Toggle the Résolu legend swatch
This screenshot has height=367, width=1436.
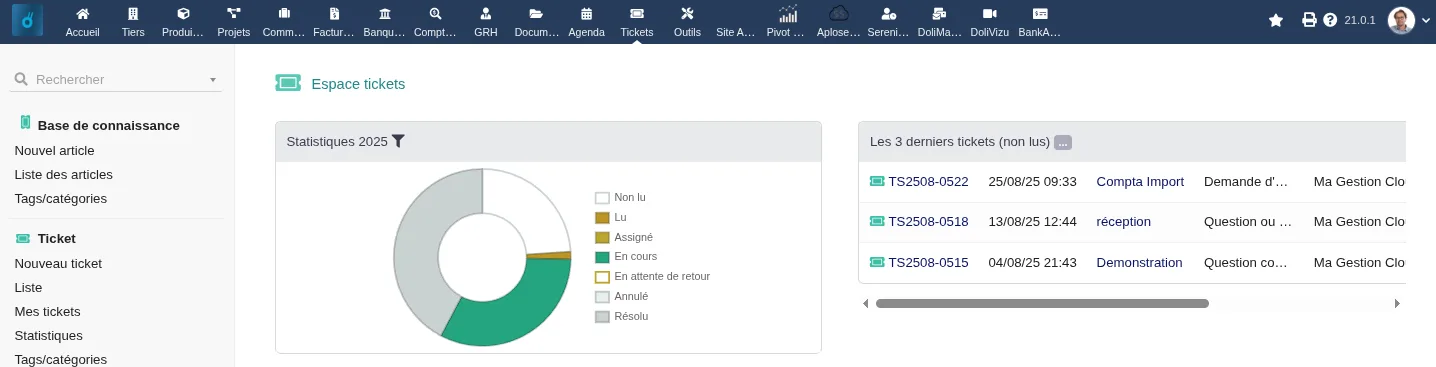click(x=602, y=316)
